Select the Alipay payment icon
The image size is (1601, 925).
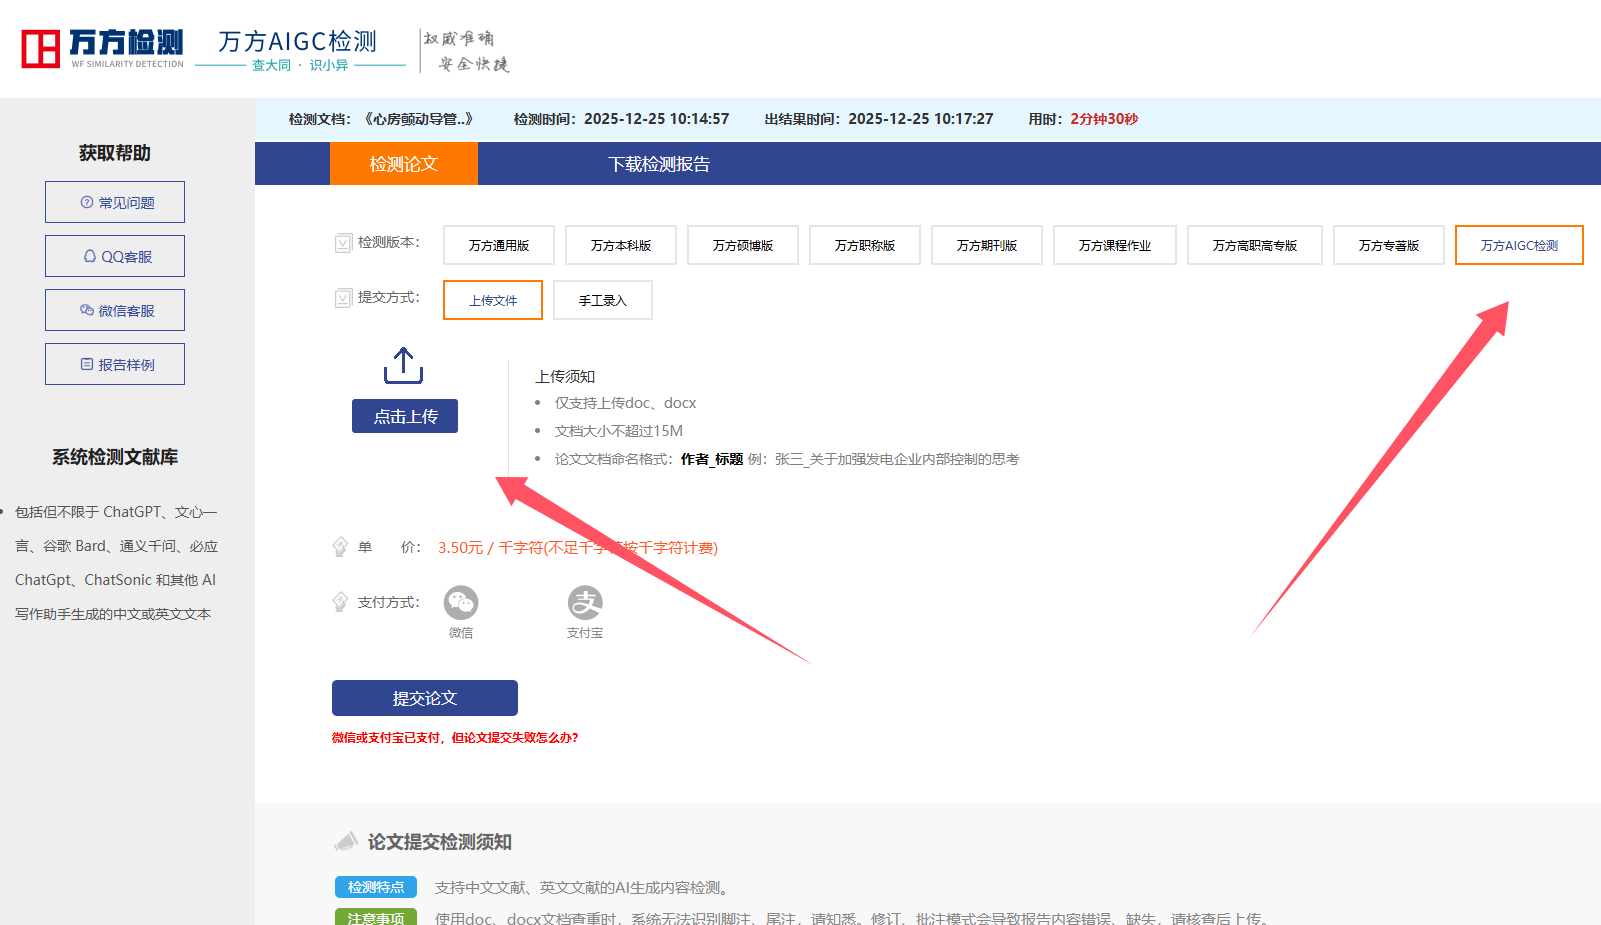[585, 601]
